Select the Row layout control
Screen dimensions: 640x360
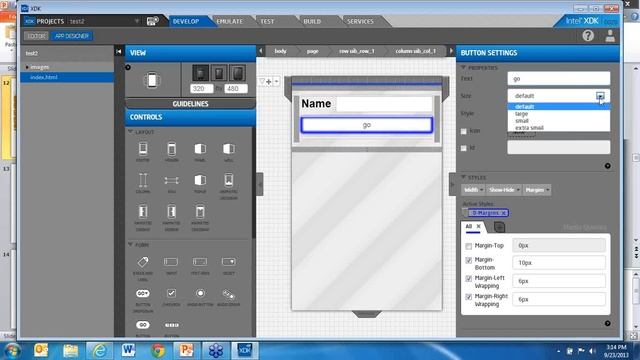click(171, 182)
